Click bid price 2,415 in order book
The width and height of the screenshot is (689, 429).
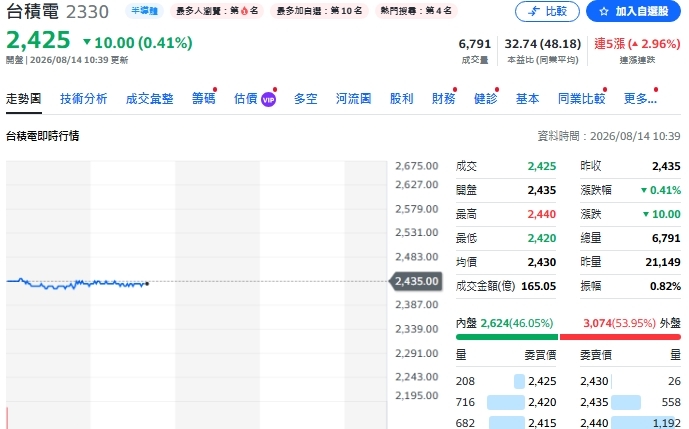(542, 423)
